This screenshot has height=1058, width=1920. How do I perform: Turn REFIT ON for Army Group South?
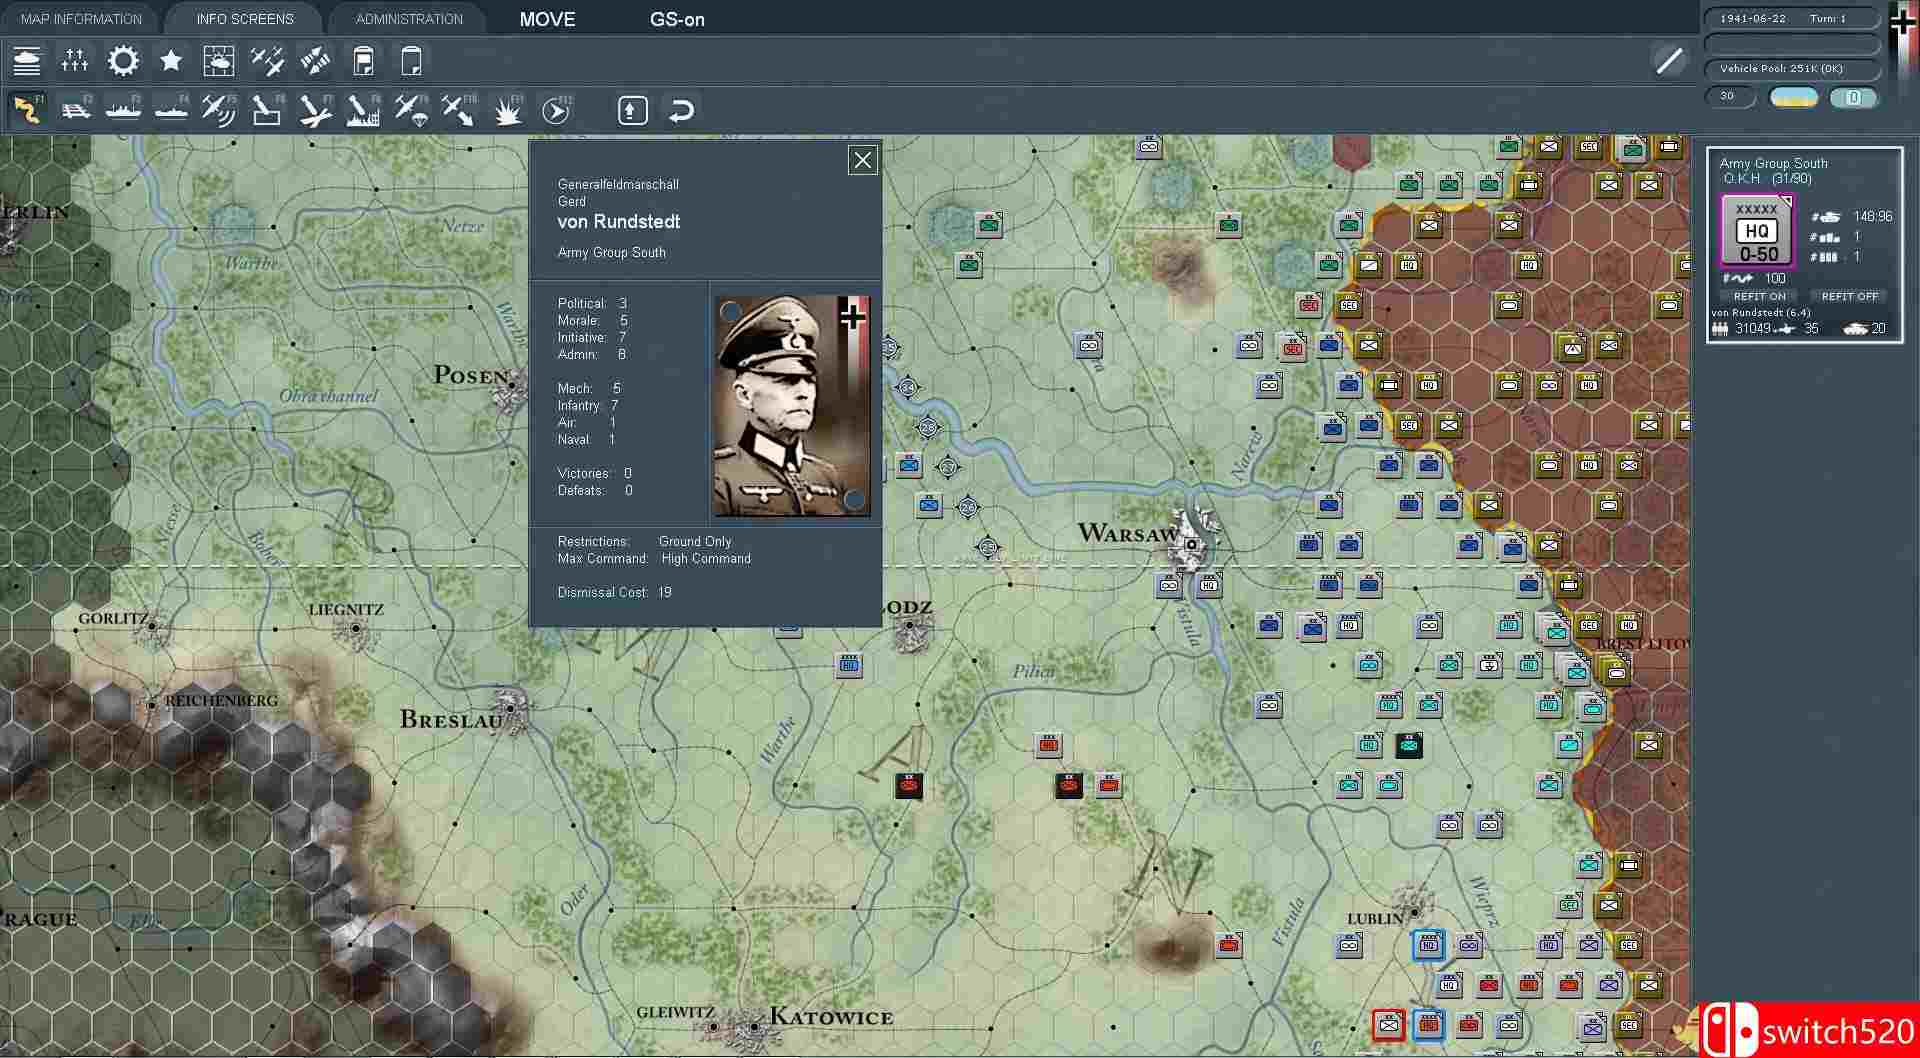(x=1759, y=296)
